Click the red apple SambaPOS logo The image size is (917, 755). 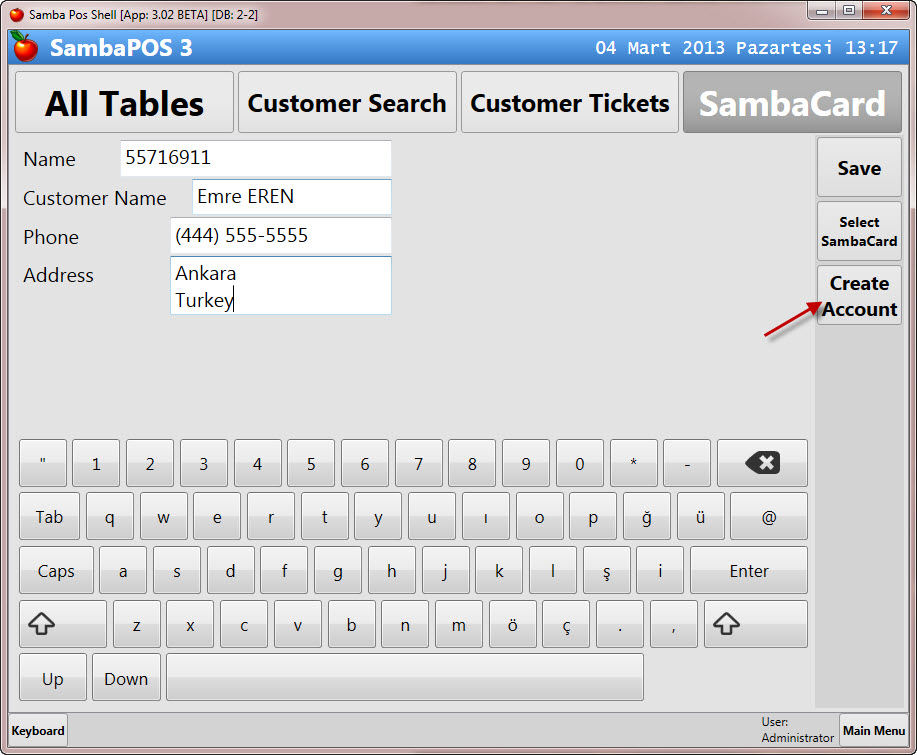click(25, 47)
